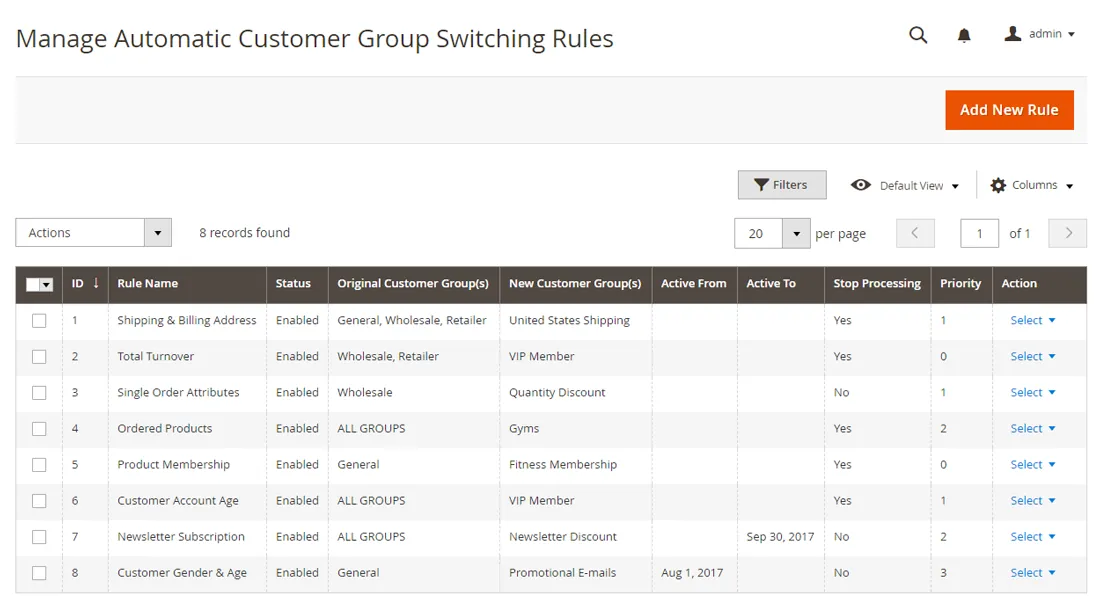Viewport: 1100px width, 614px height.
Task: Click "Sep 30, 2017" Active To date
Action: click(x=780, y=536)
